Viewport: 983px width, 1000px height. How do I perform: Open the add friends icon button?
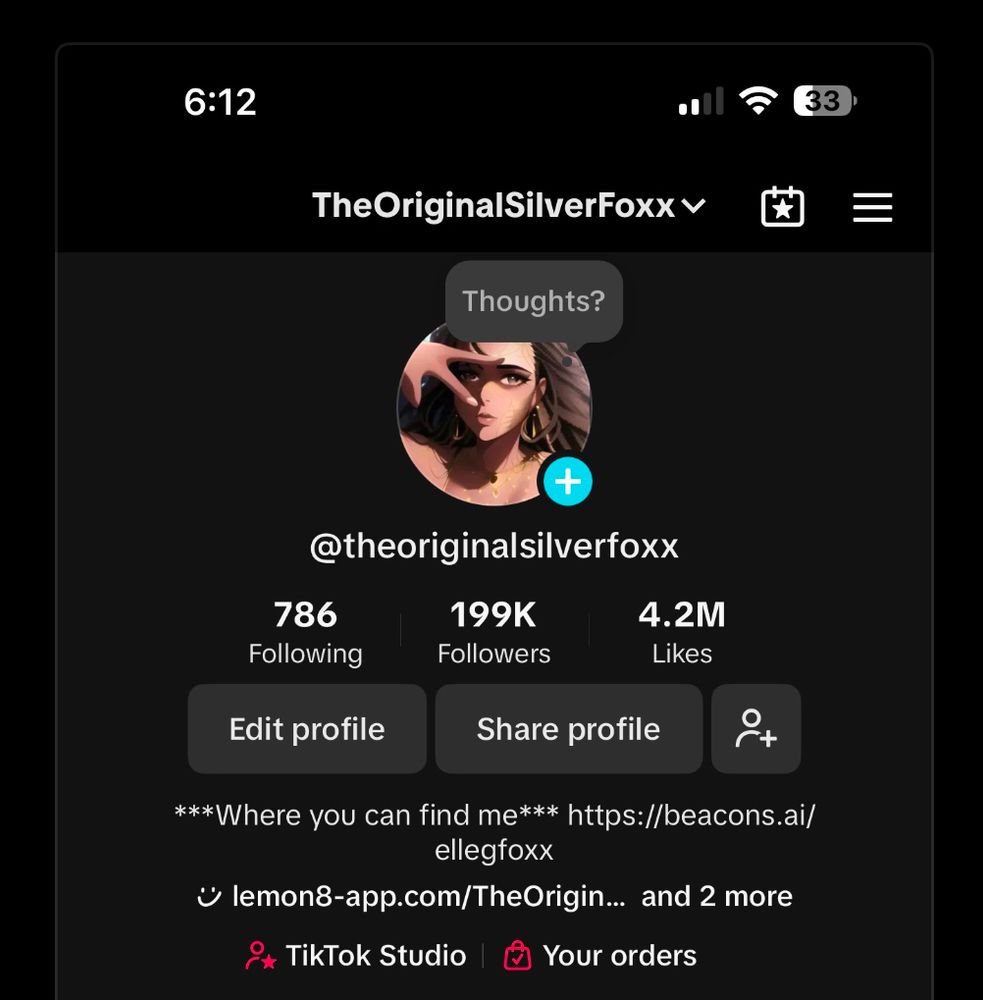point(756,728)
